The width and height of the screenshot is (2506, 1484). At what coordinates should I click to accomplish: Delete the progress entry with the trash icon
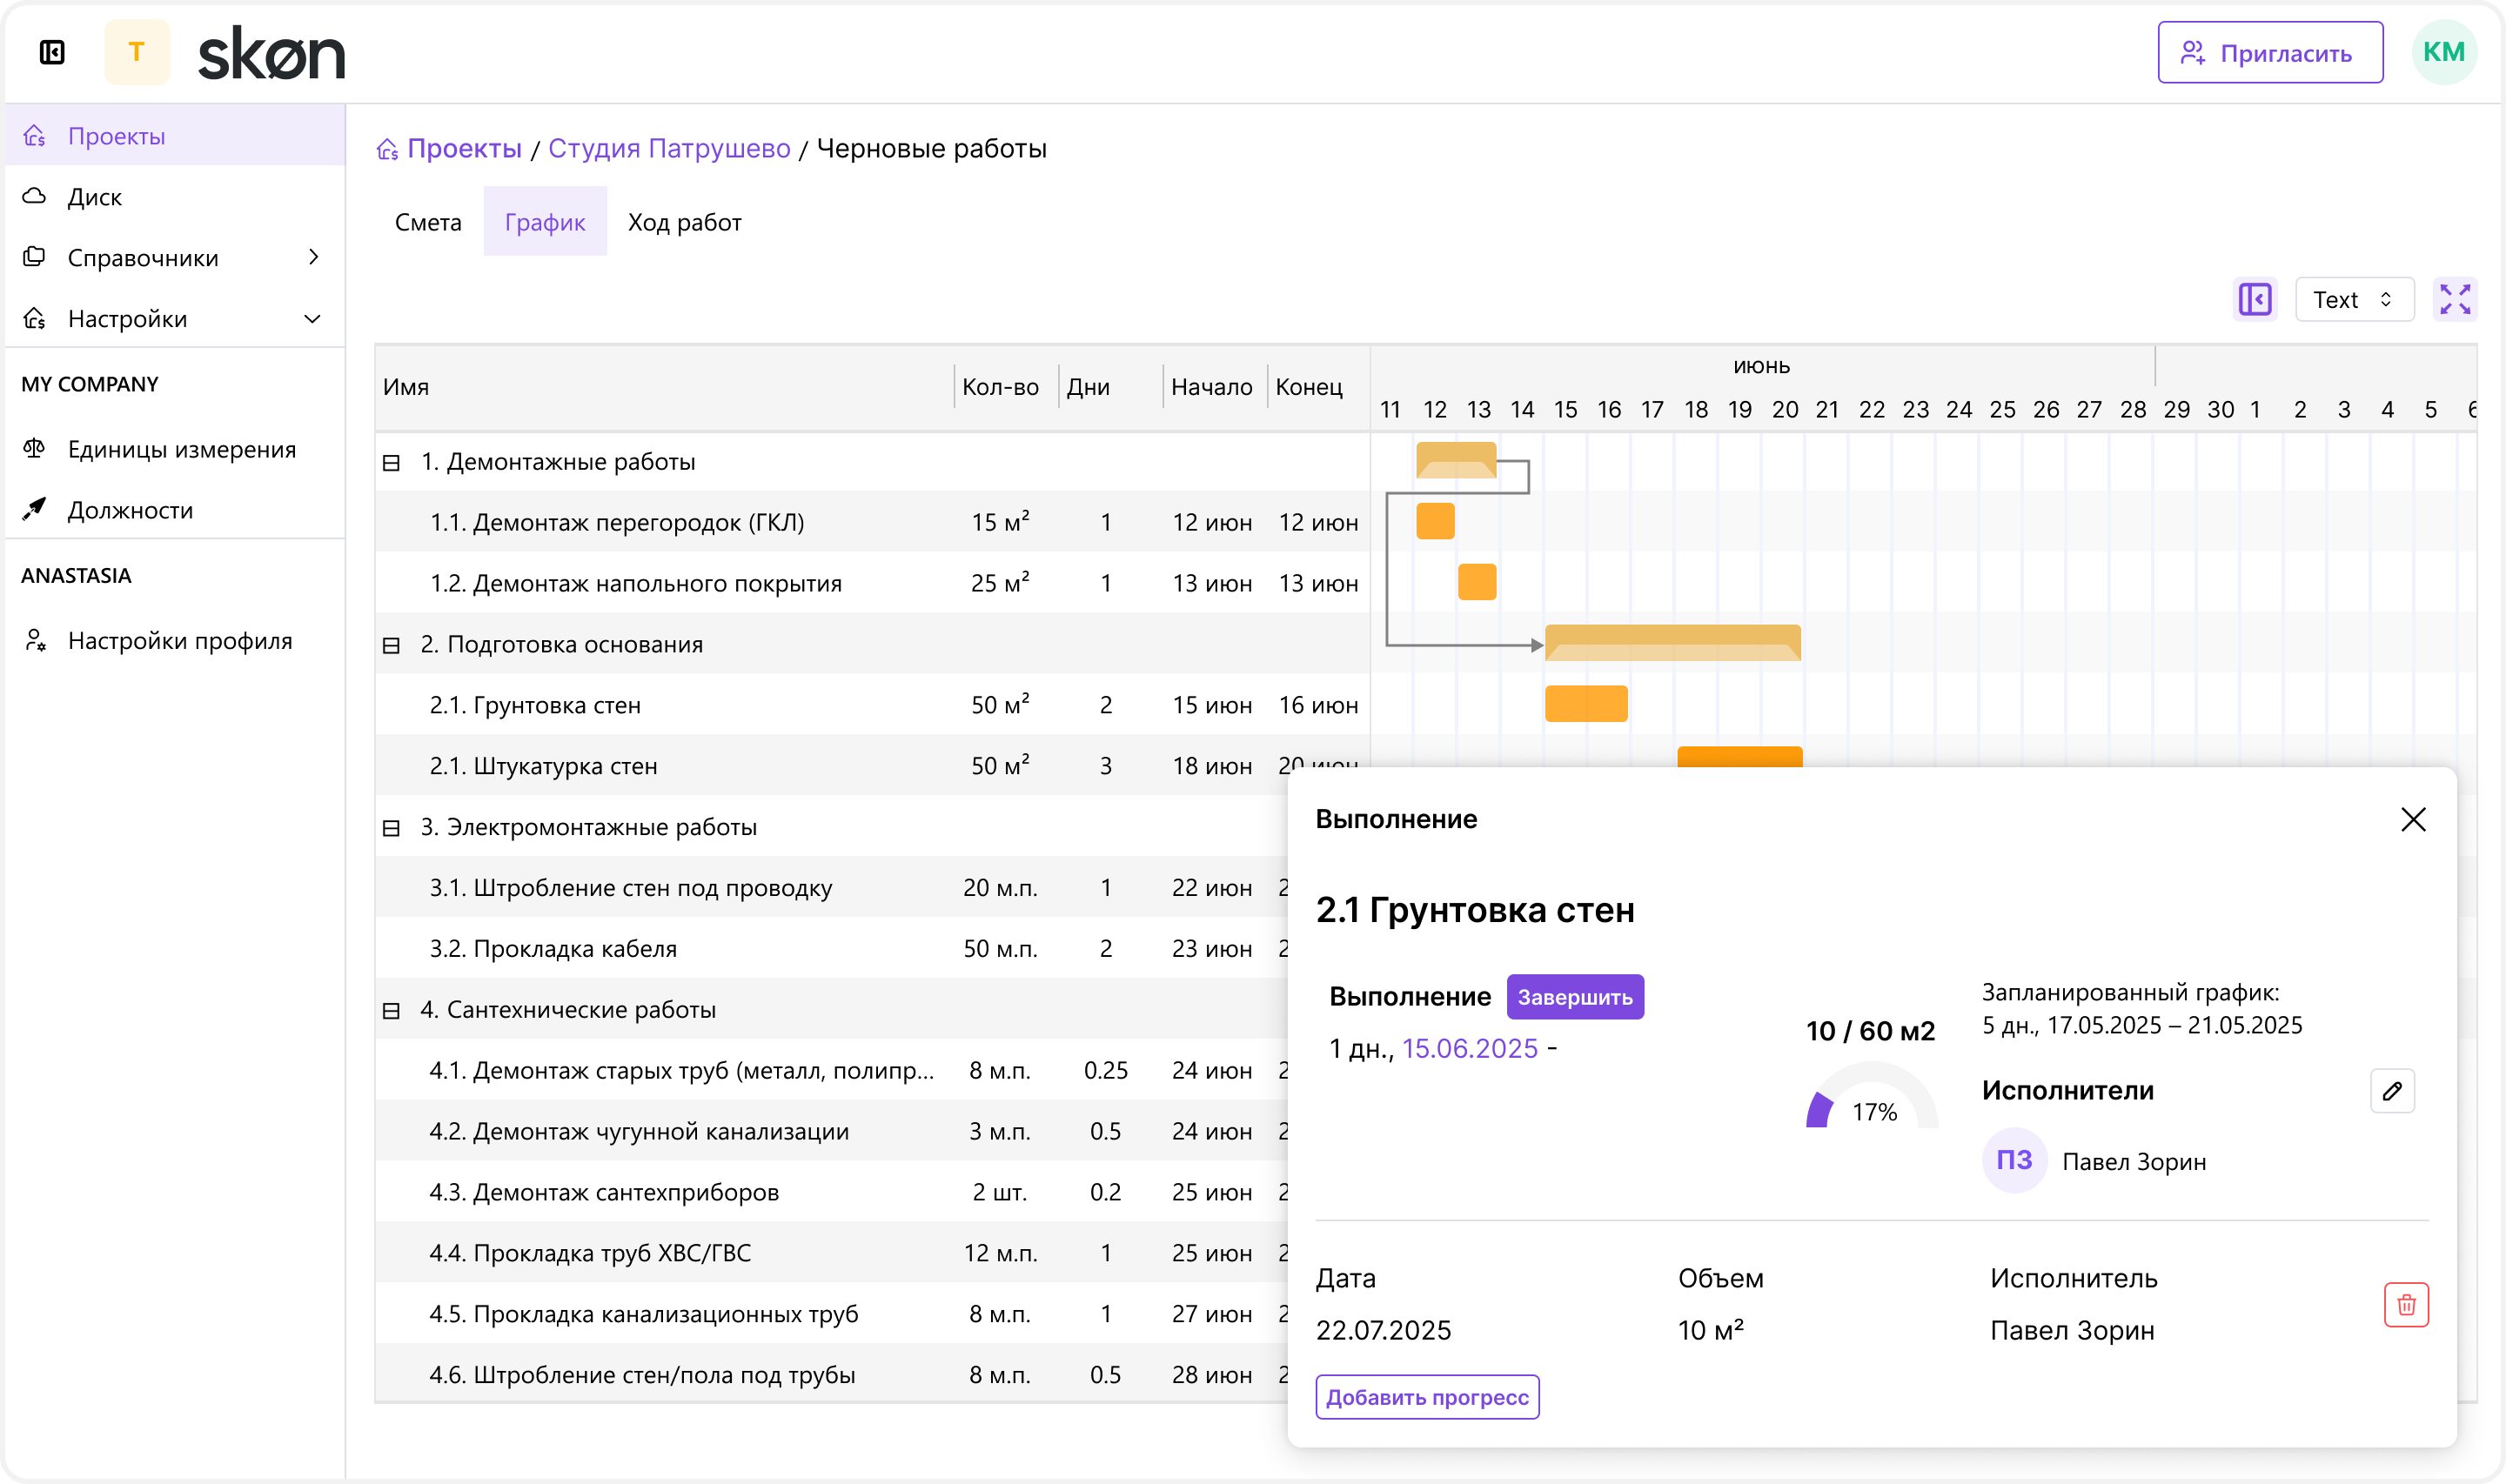pos(2405,1304)
